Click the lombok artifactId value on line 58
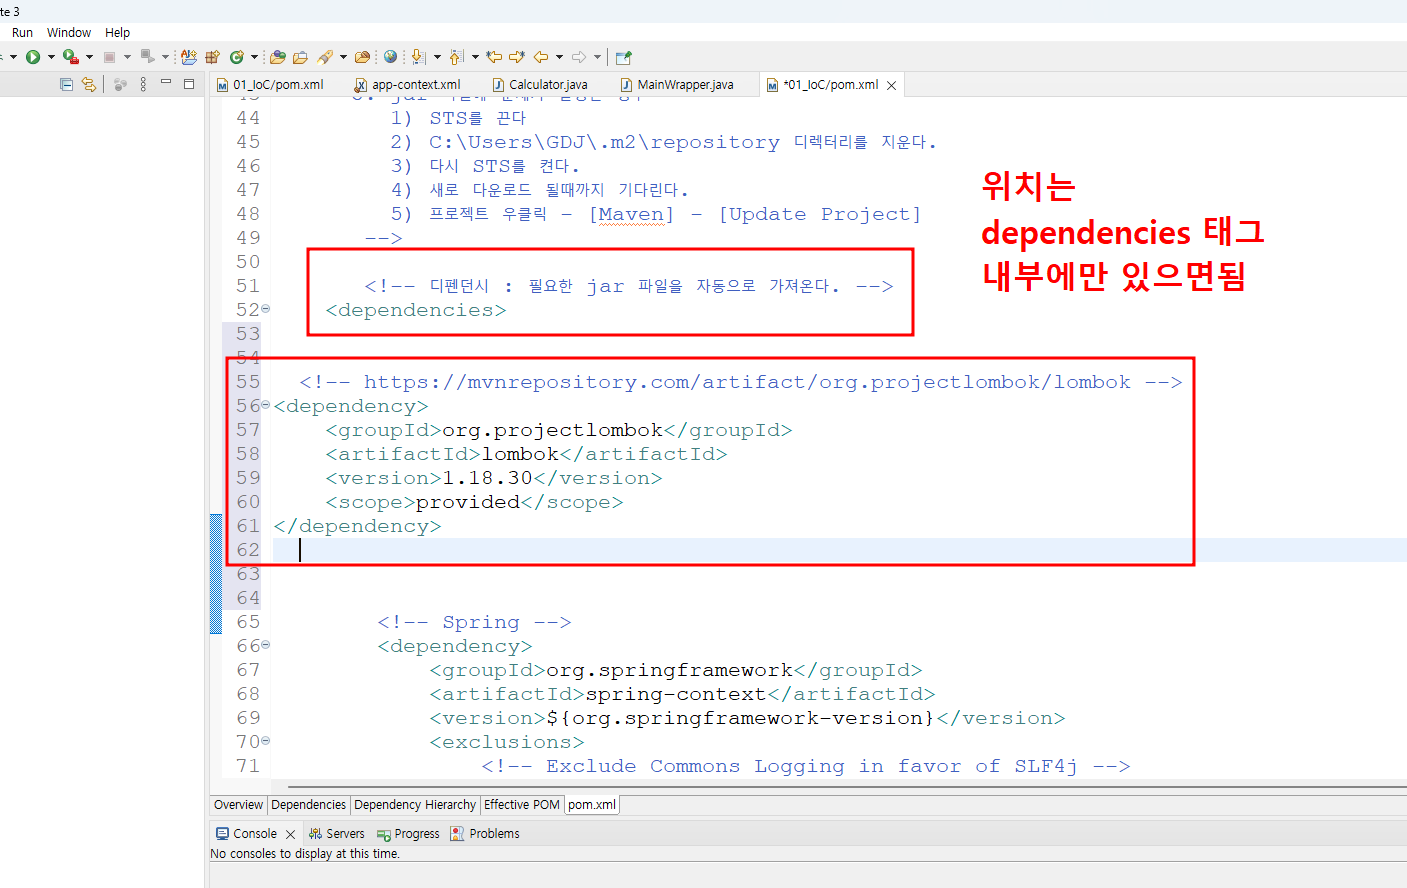1407x888 pixels. (520, 454)
